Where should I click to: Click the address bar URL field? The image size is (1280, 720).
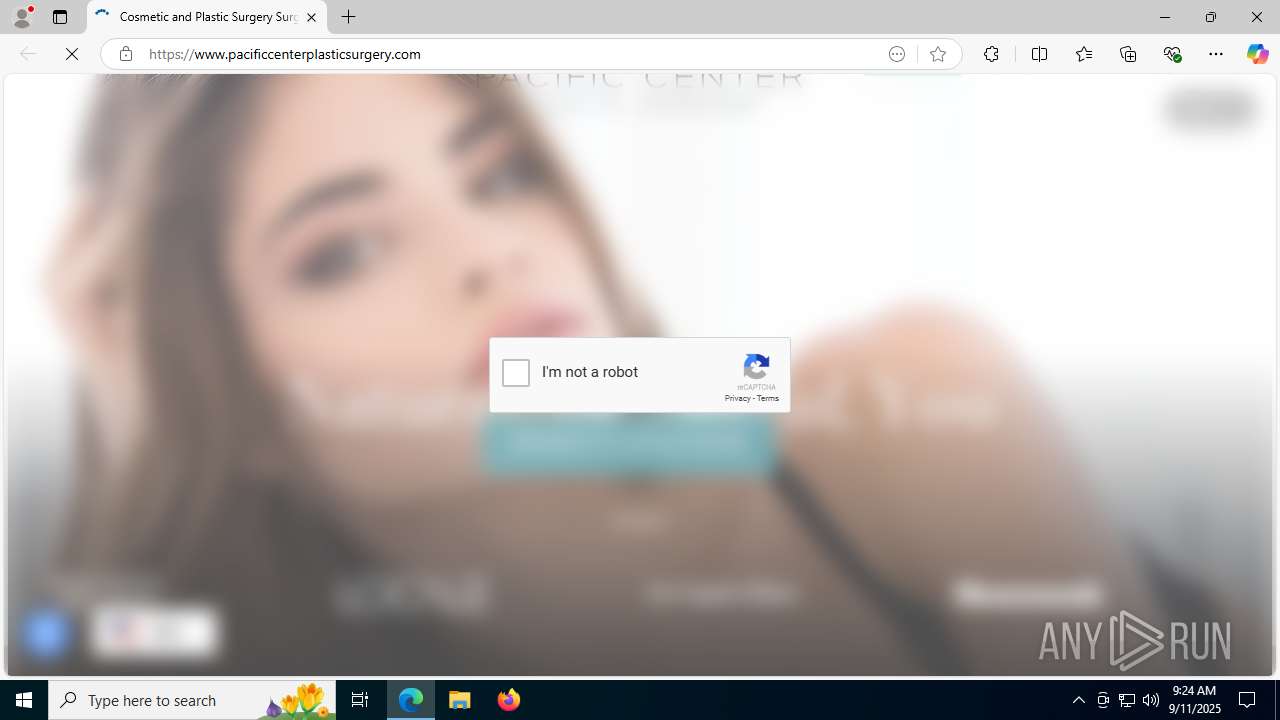click(x=510, y=54)
